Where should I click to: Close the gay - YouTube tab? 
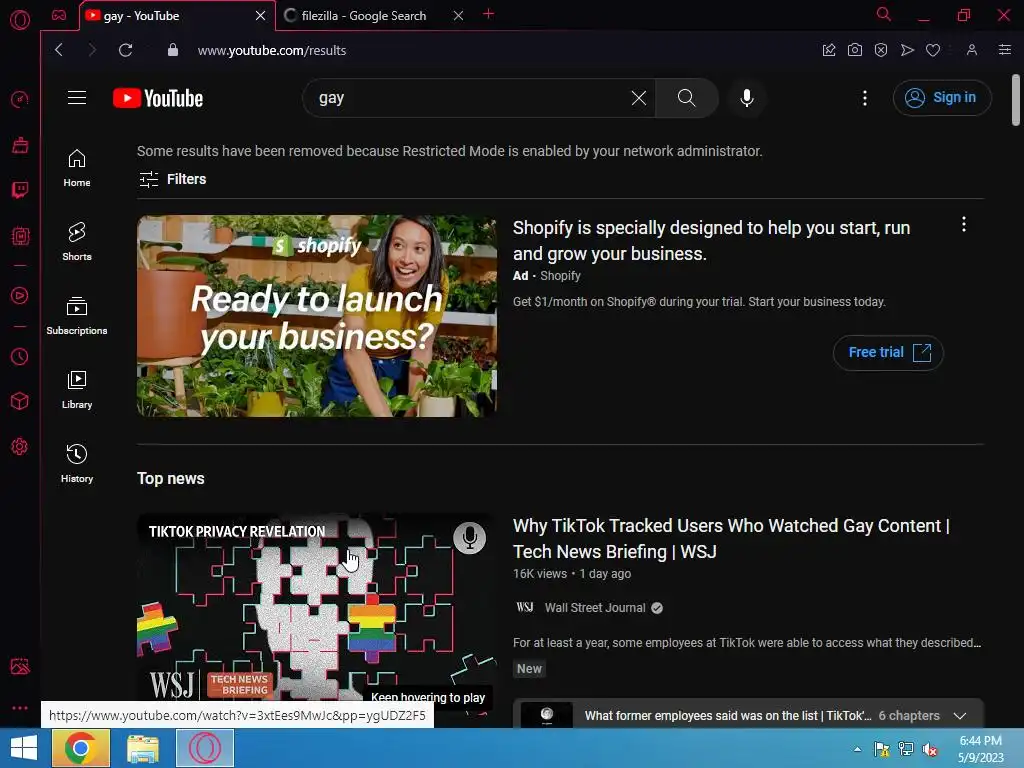(260, 16)
